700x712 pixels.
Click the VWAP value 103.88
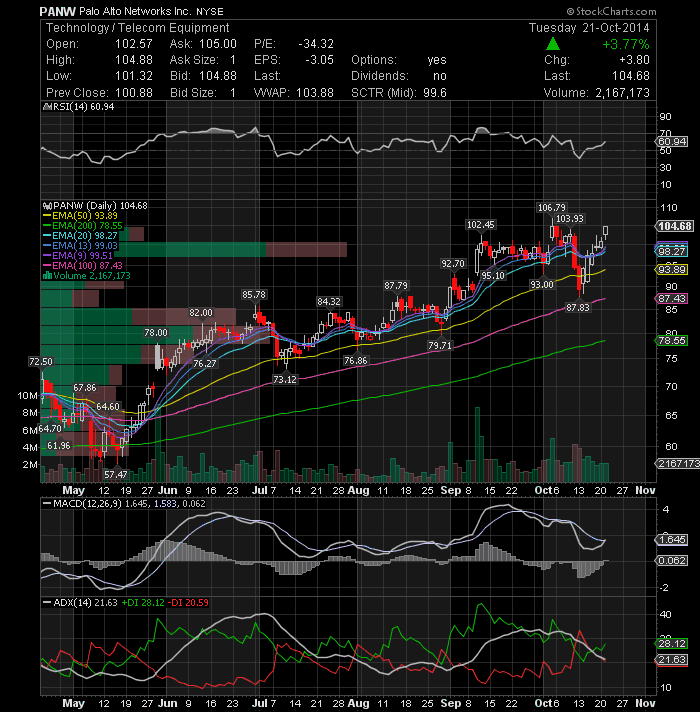315,93
